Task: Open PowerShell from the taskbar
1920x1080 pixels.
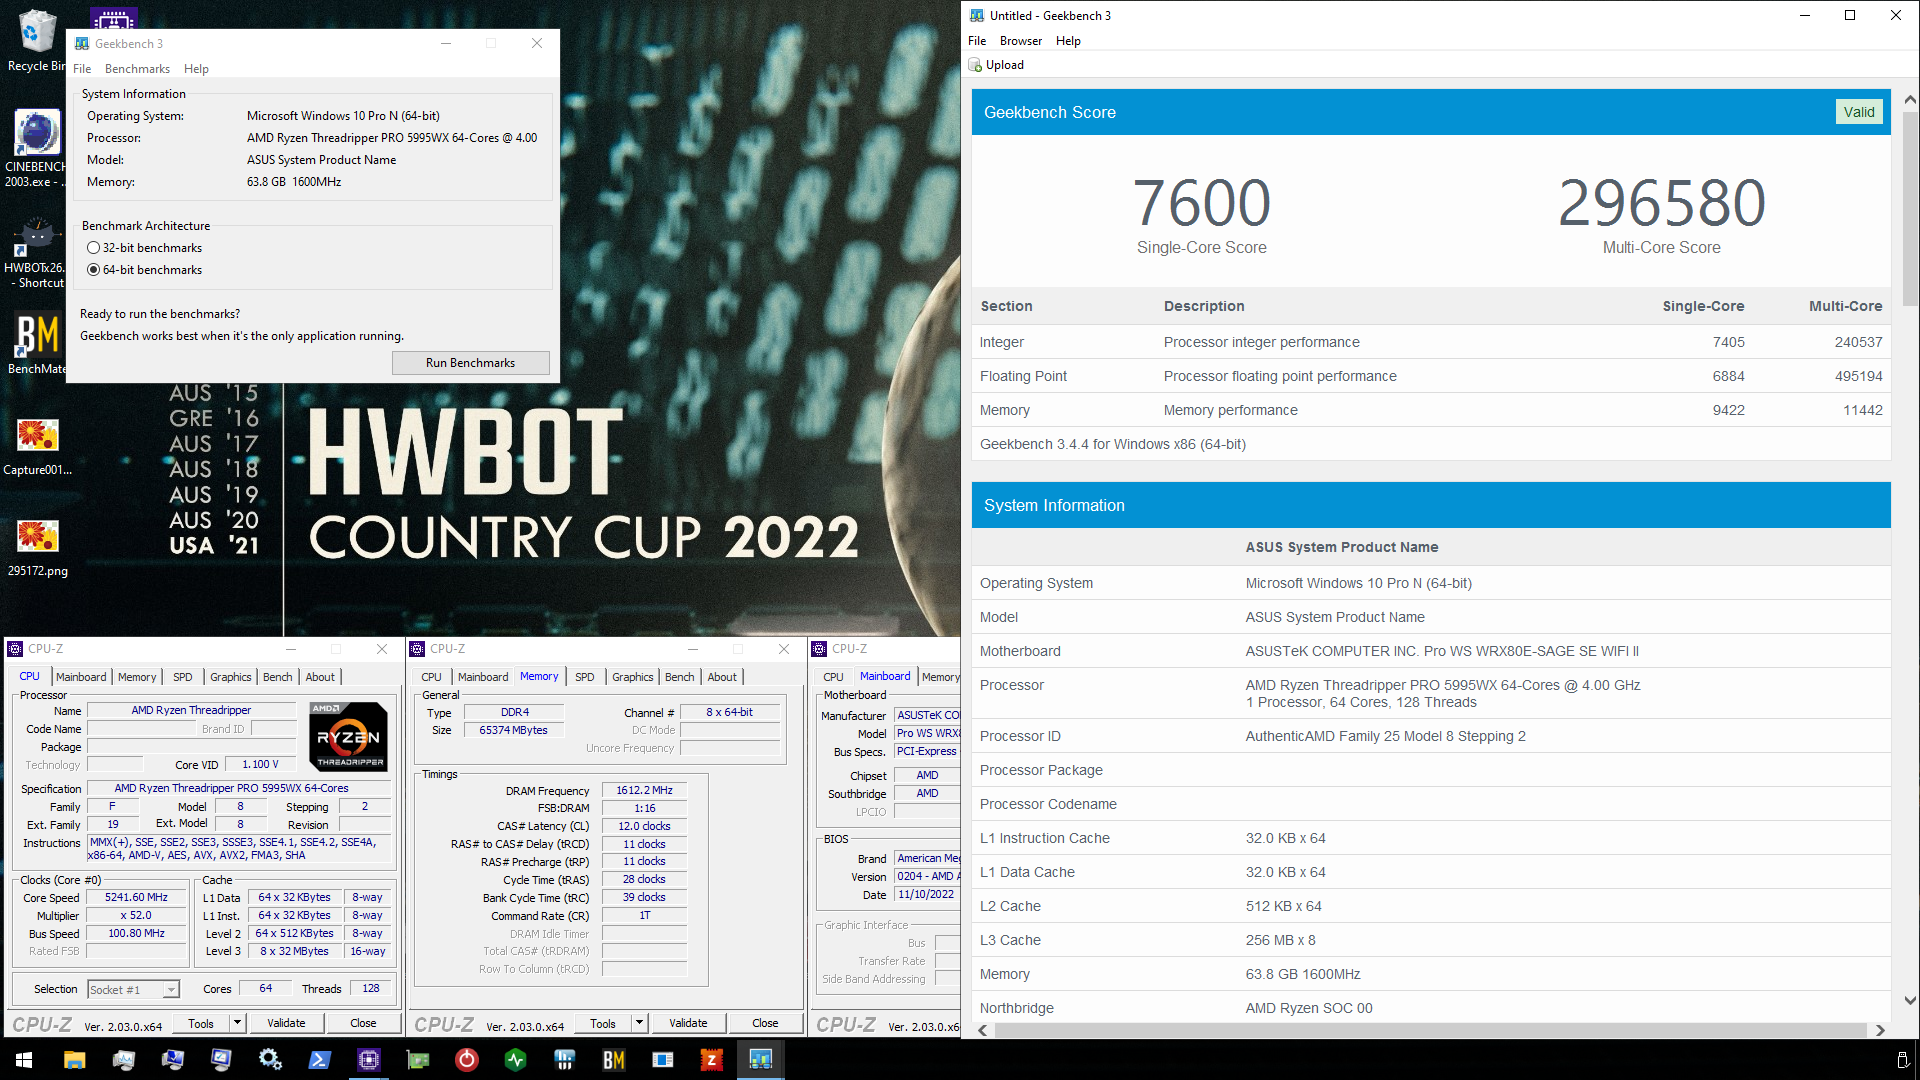Action: [x=319, y=1060]
